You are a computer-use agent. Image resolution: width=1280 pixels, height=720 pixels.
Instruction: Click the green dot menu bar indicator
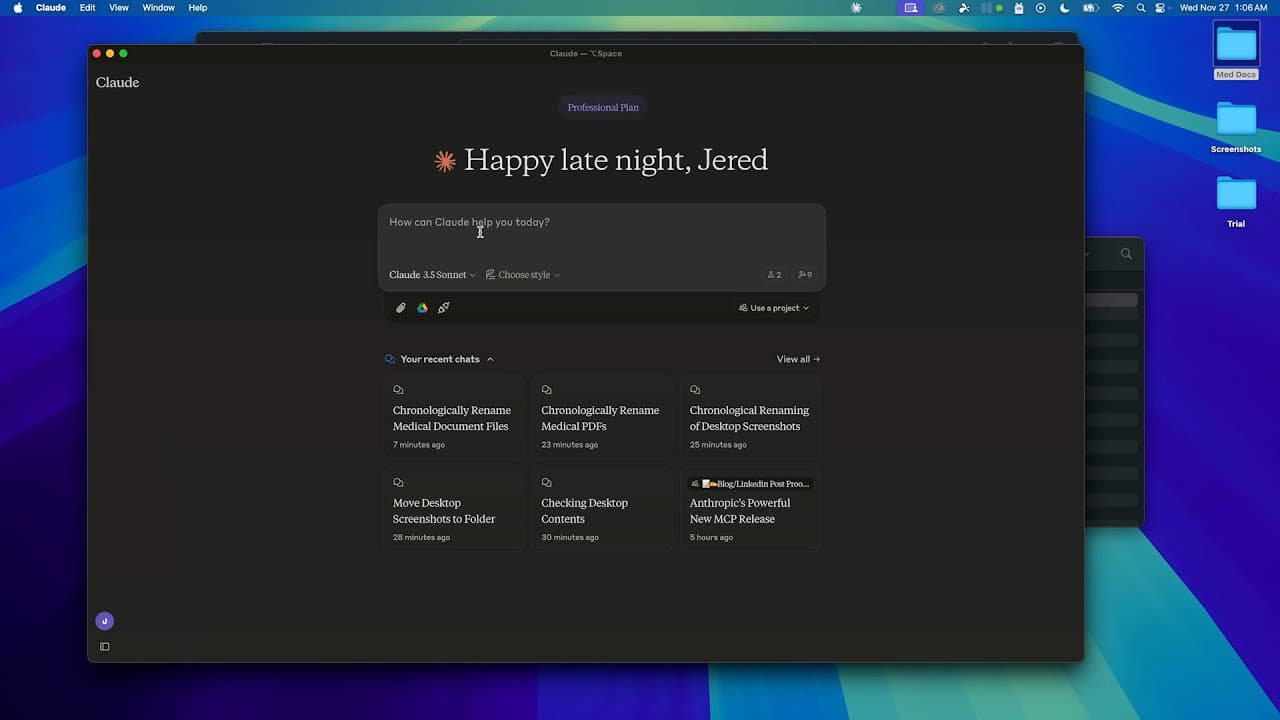pyautogui.click(x=999, y=8)
